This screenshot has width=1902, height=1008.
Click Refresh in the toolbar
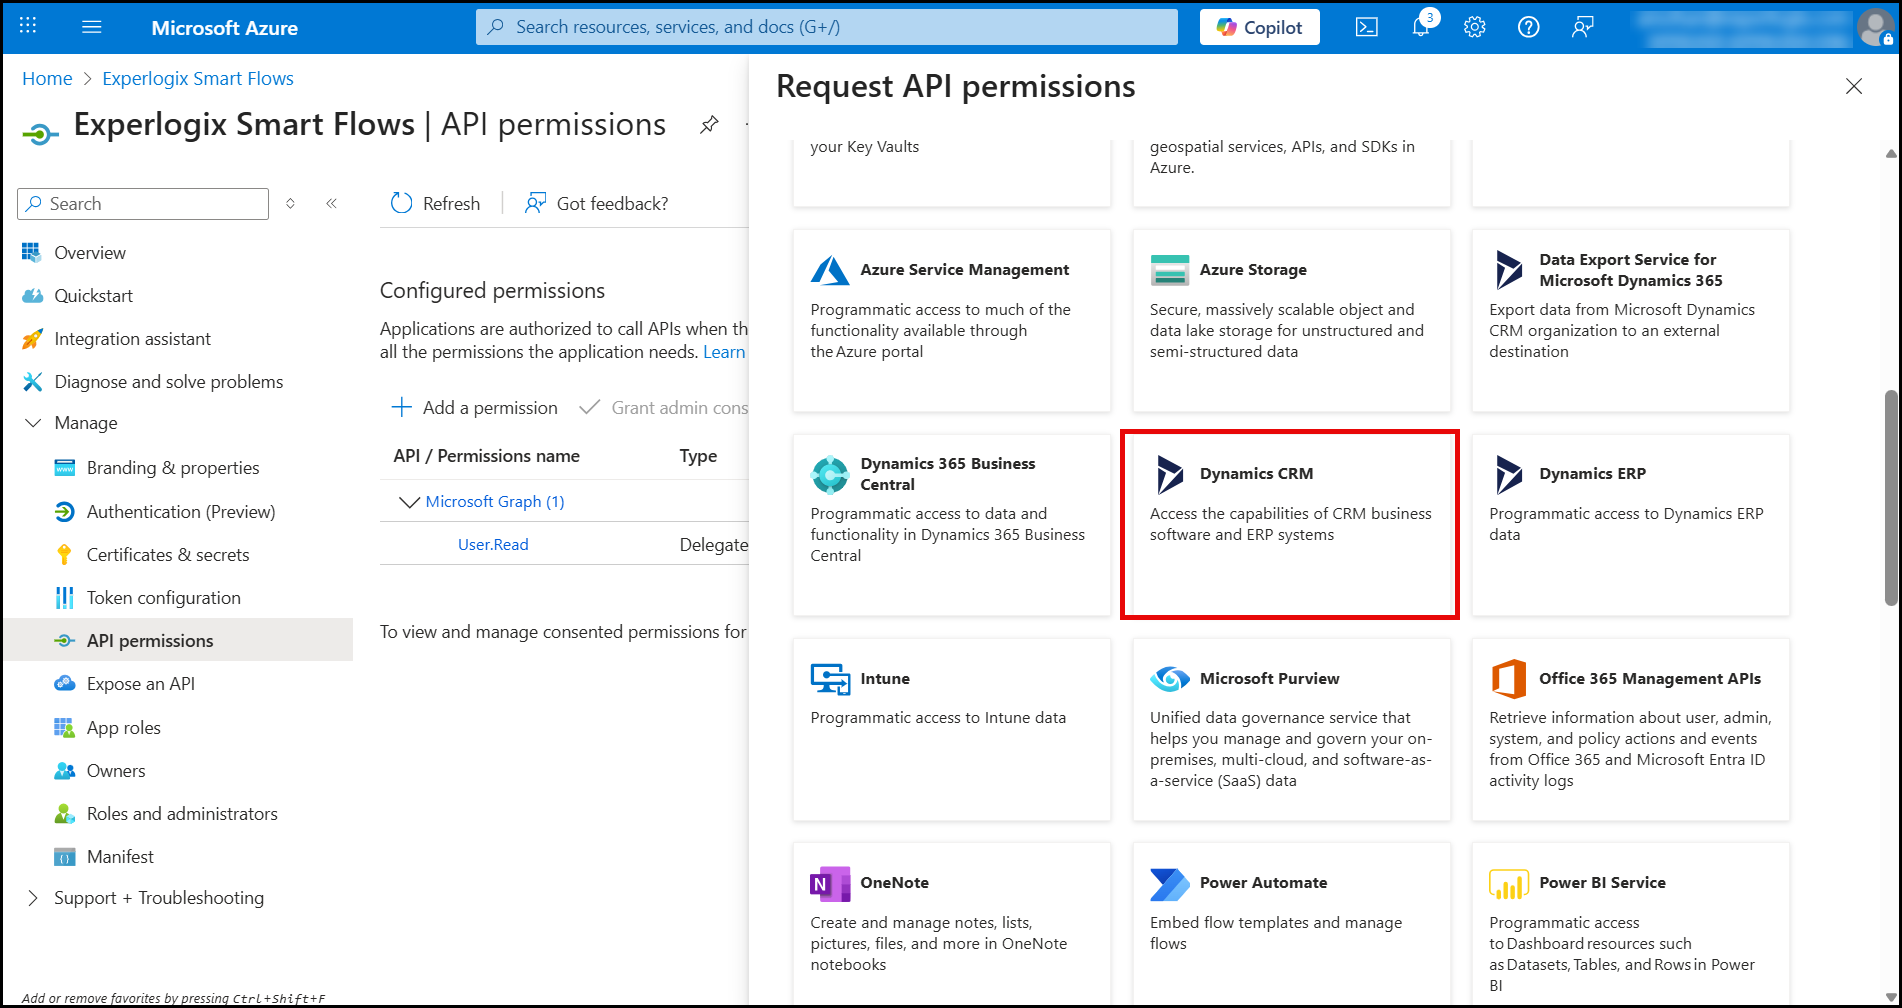pos(435,204)
